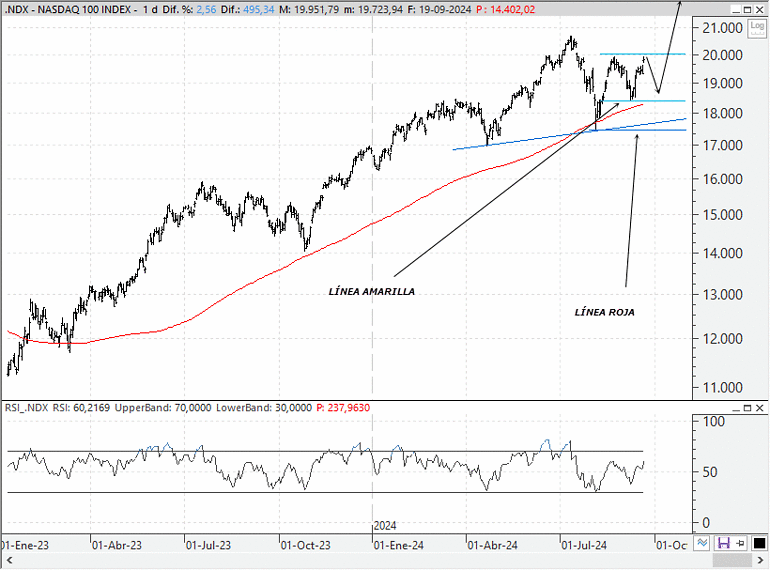Image resolution: width=770 pixels, height=570 pixels.
Task: Click the '01-Ene-23' date axis label
Action: 25,545
